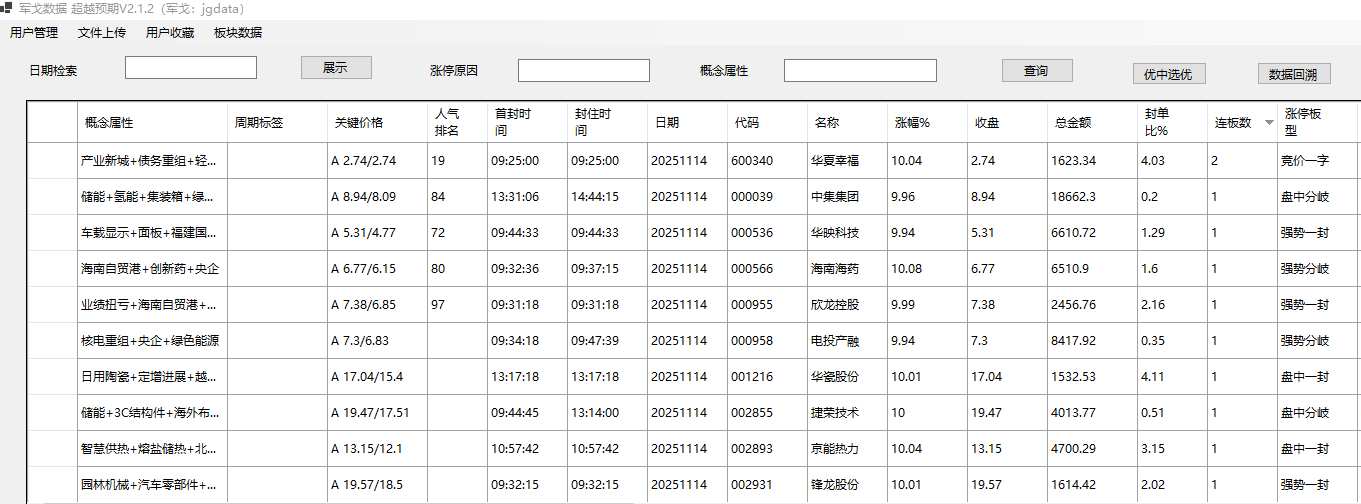Focus the 涨停原因 input field
The height and width of the screenshot is (504, 1361).
pos(584,71)
